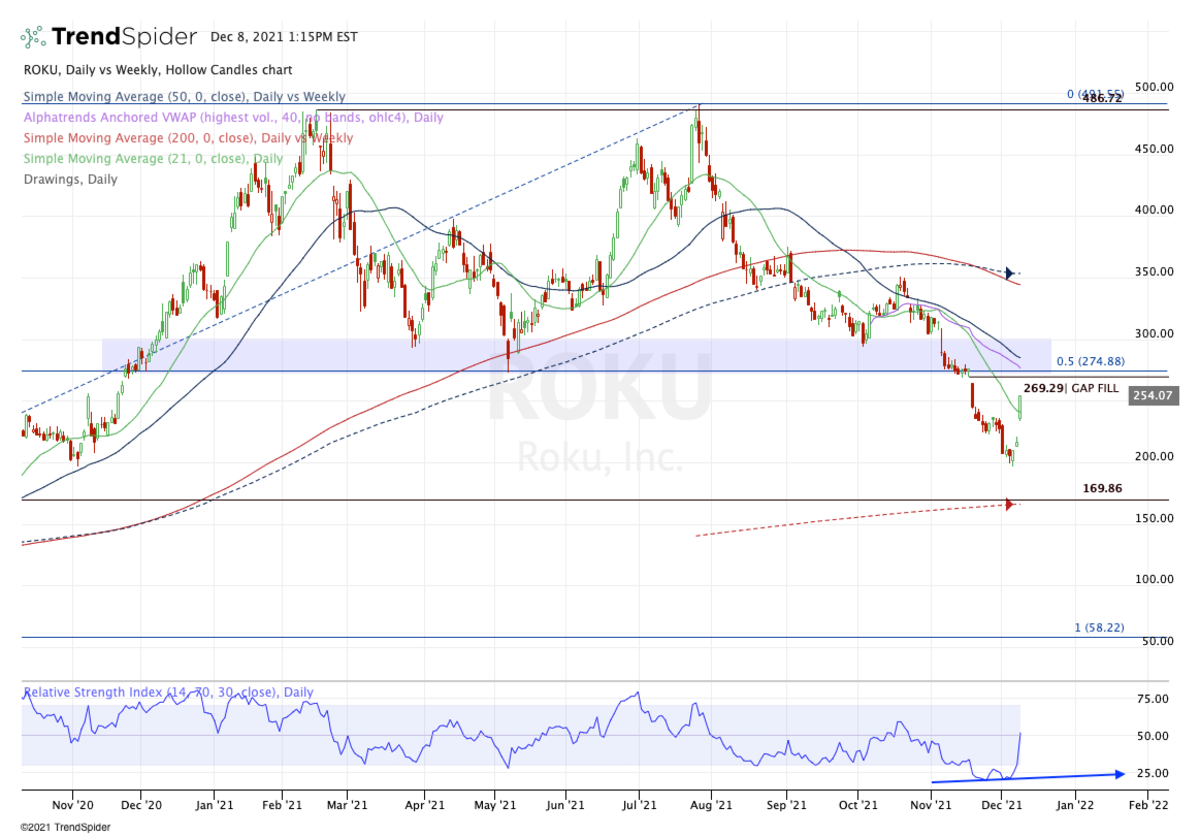Select the 21 Simple Moving Average legend entry

pyautogui.click(x=153, y=159)
